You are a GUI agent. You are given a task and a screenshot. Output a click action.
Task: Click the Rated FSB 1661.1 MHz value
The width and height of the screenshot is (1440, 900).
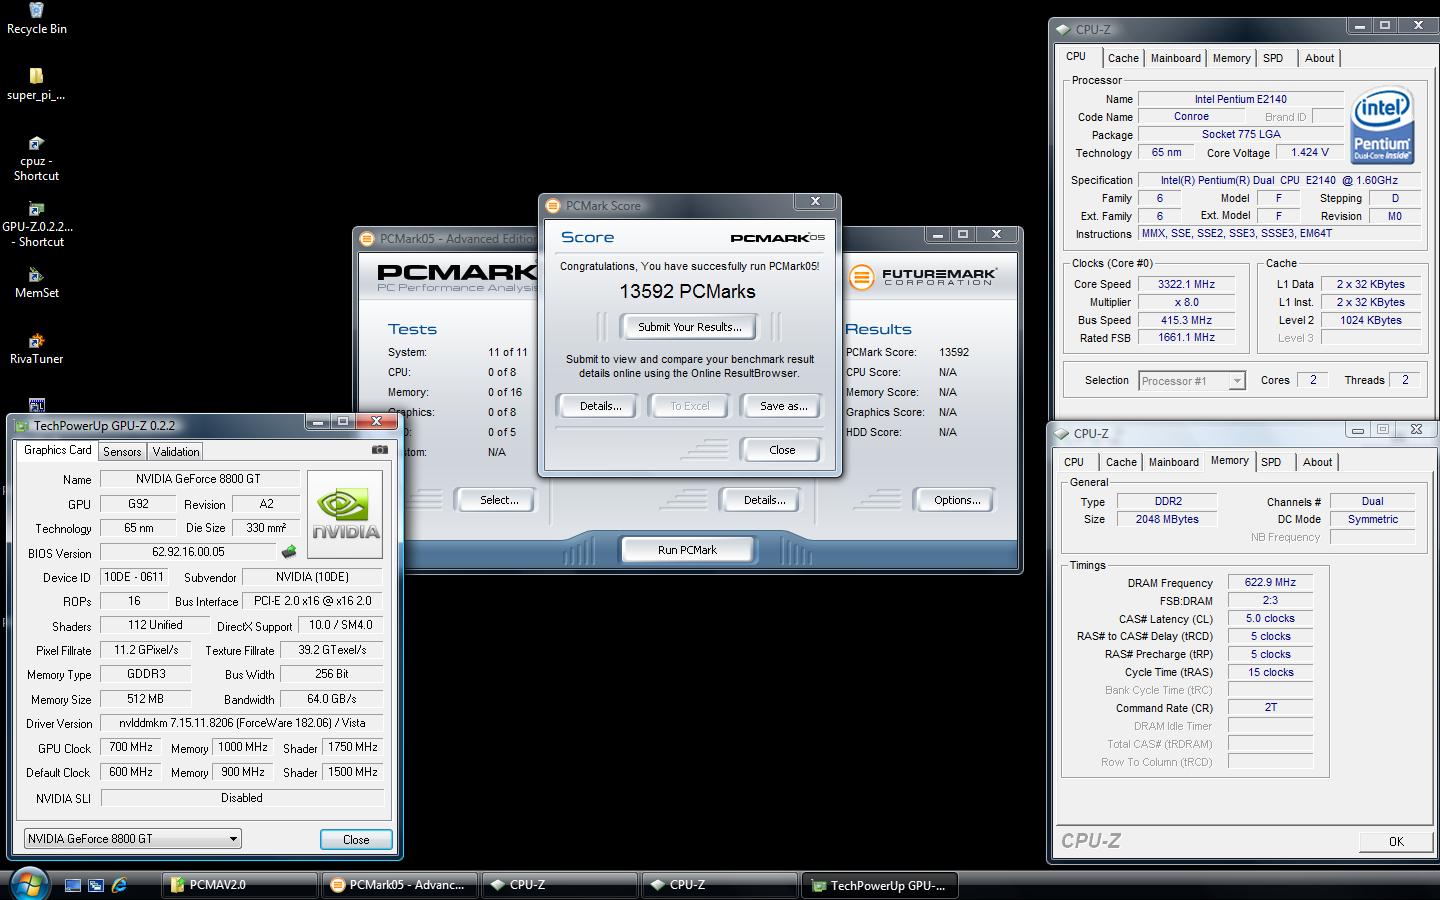coord(1186,338)
